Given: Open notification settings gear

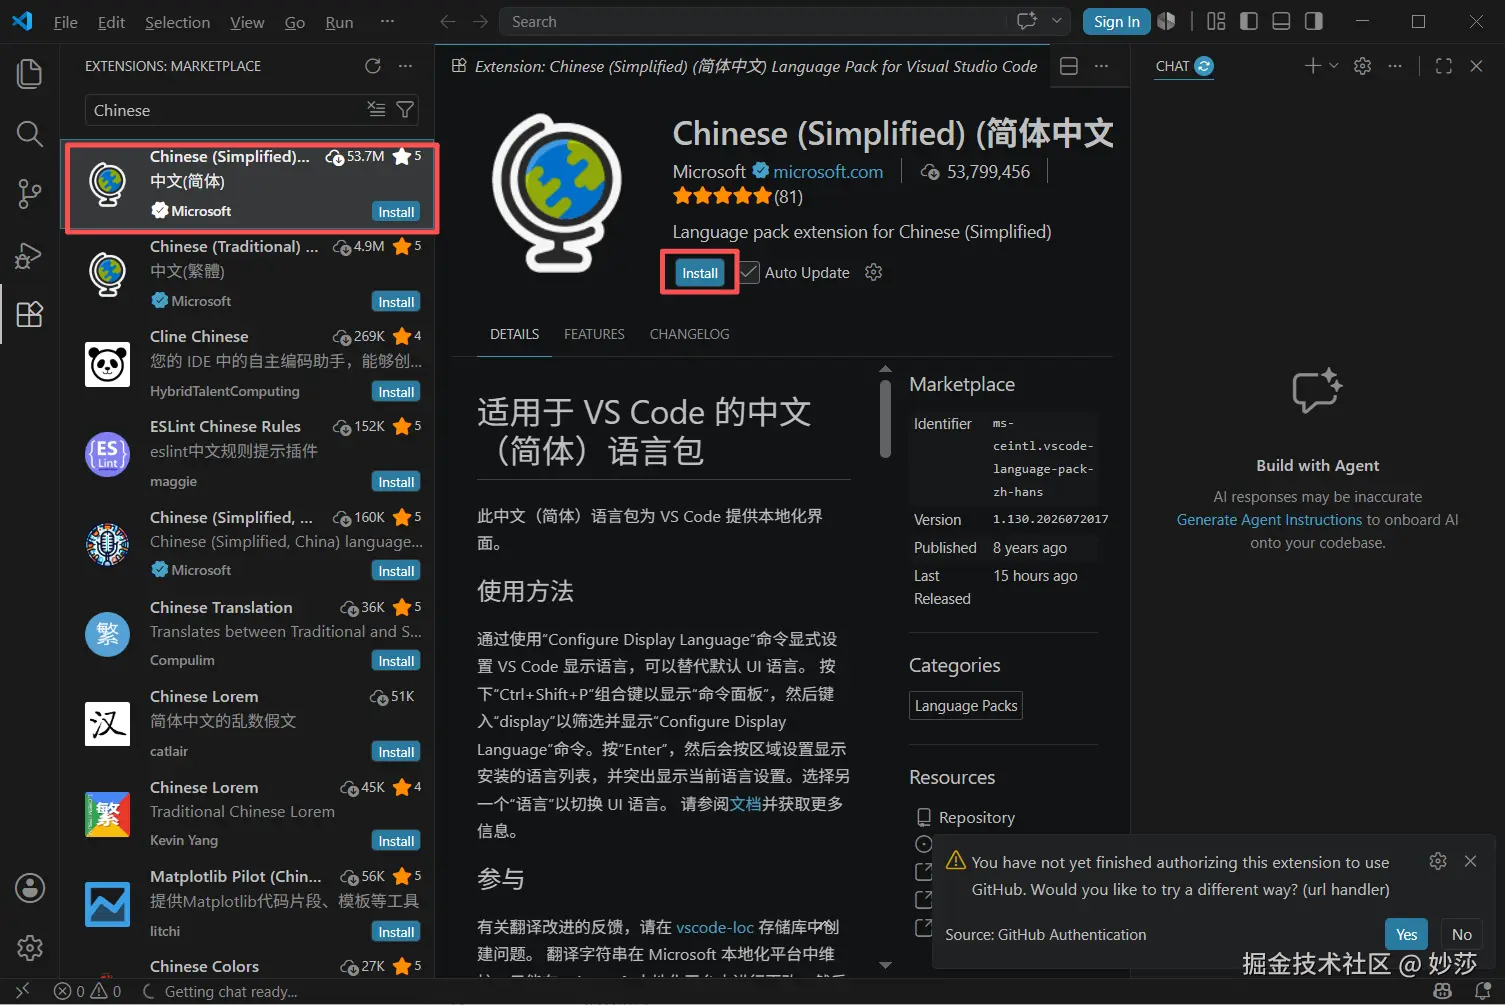Looking at the screenshot, I should 1438,861.
